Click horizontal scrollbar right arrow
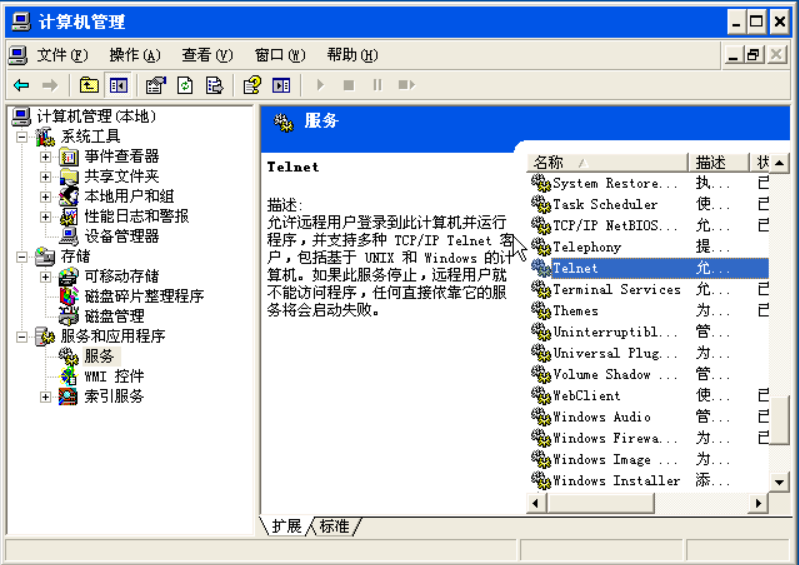799x565 pixels. pos(758,503)
